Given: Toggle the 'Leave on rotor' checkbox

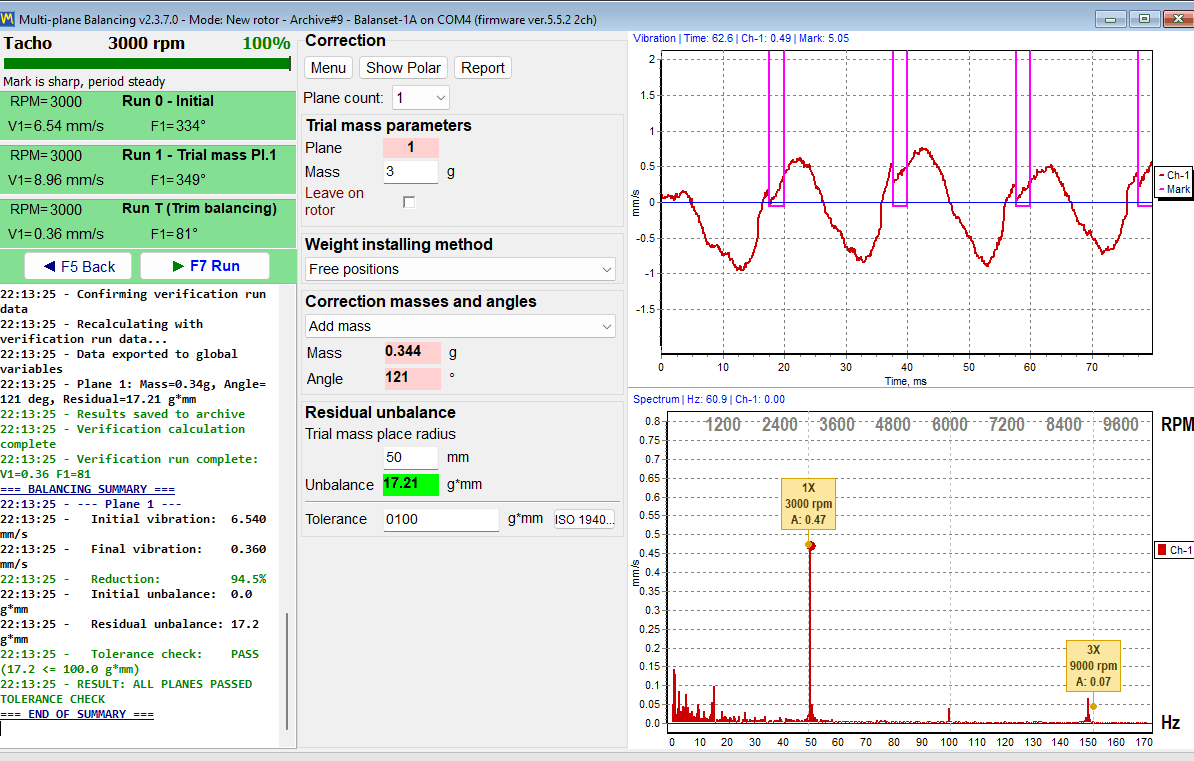Looking at the screenshot, I should coord(409,202).
